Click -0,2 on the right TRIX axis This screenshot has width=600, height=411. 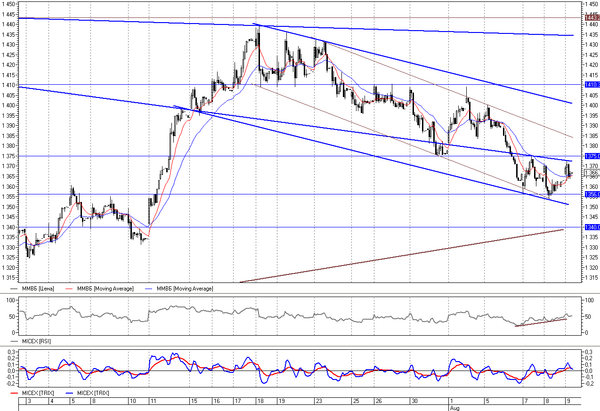(589, 383)
